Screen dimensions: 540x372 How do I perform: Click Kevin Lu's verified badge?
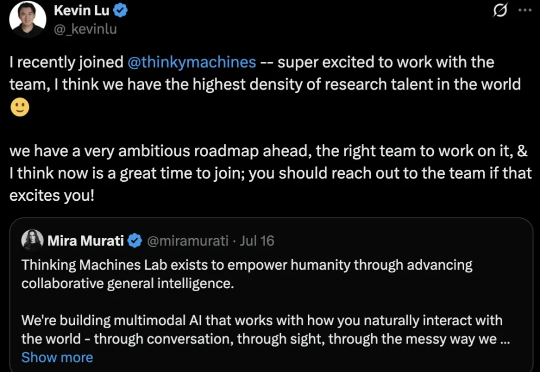(x=121, y=11)
